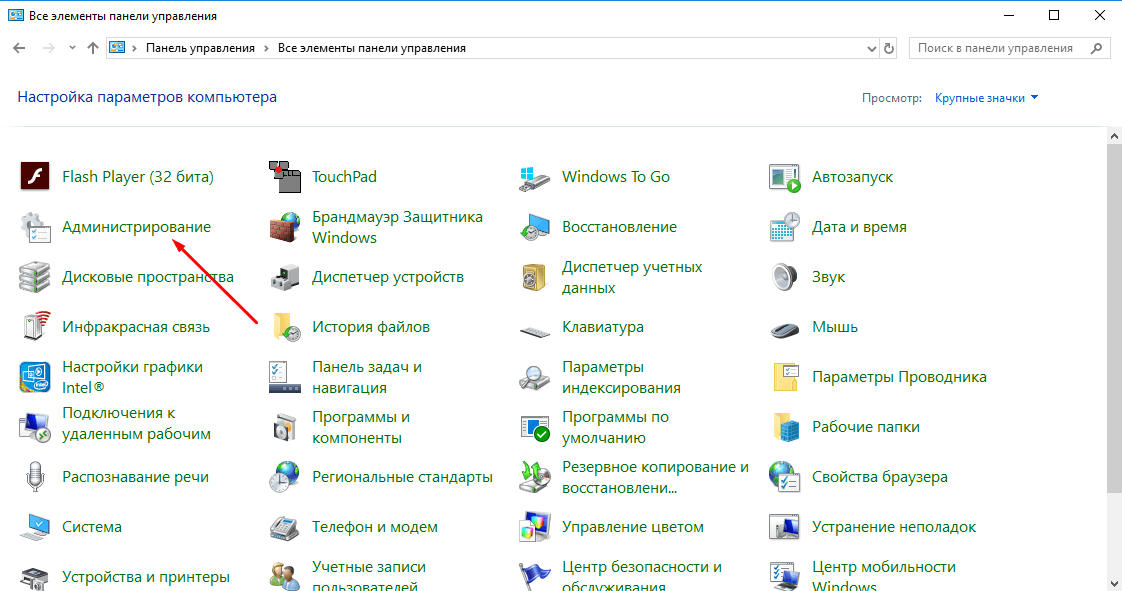Open Подключения к удаленным рабочим icon
1122x591 pixels.
(x=34, y=427)
